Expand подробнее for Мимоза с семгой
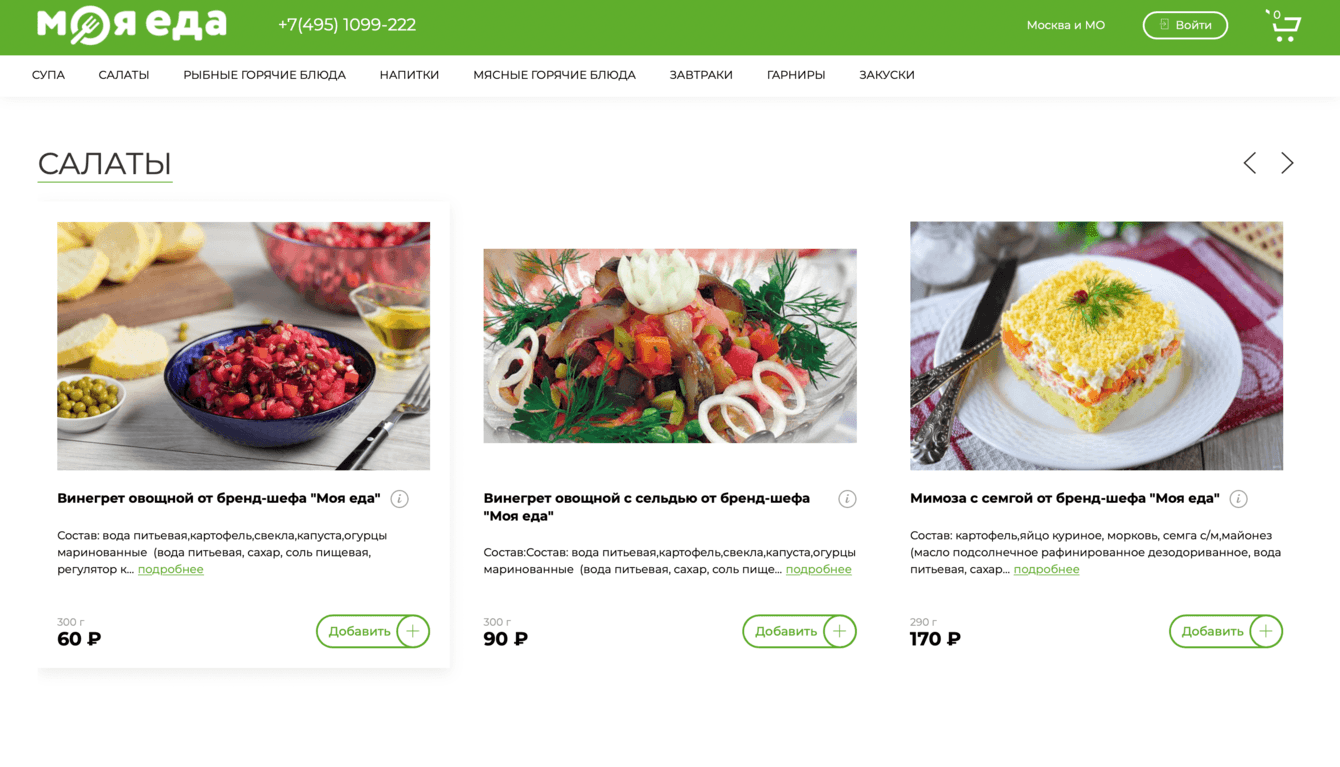 click(1046, 569)
